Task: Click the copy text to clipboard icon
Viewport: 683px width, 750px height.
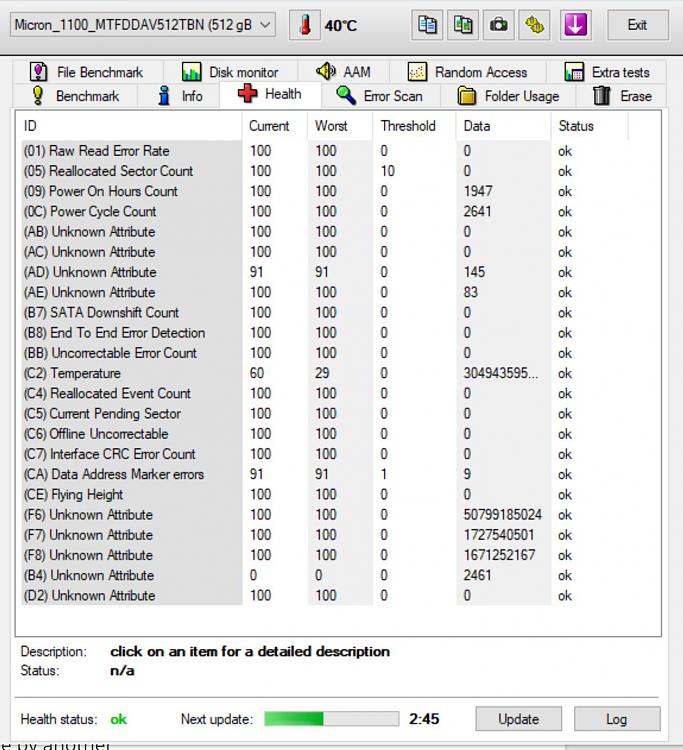Action: tap(427, 25)
